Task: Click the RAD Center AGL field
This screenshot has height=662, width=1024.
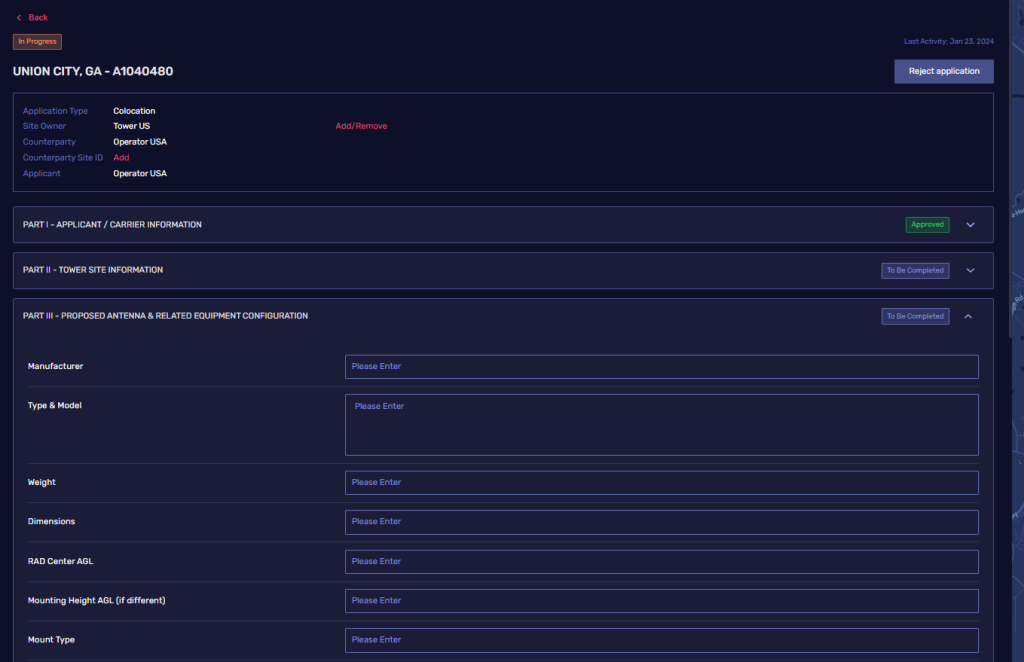Action: click(661, 562)
